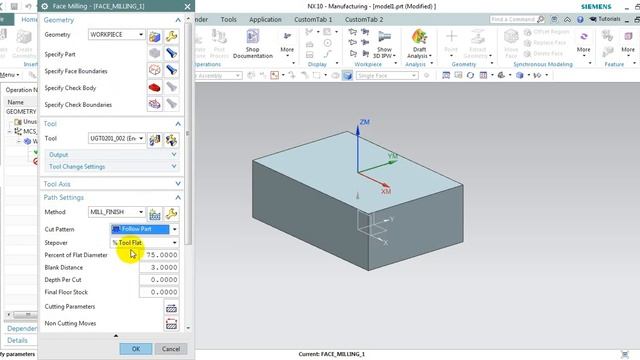
Task: Click the search magnifier in Find a Command
Action: click(541, 19)
